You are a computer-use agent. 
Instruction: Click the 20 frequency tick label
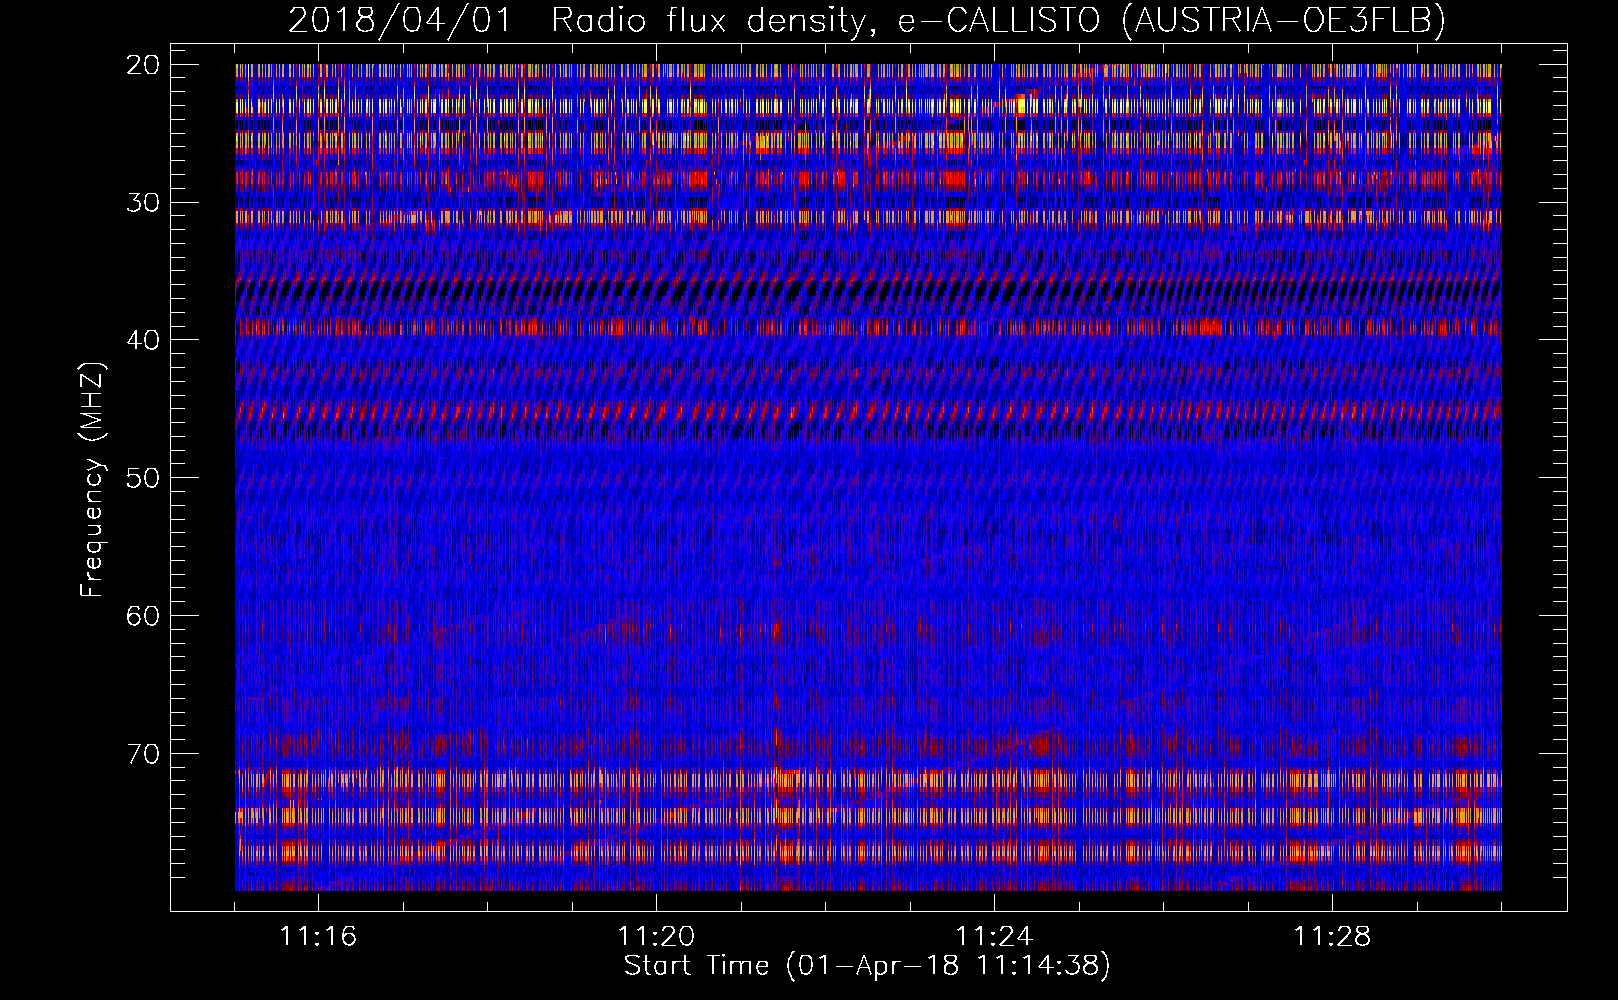[x=144, y=65]
